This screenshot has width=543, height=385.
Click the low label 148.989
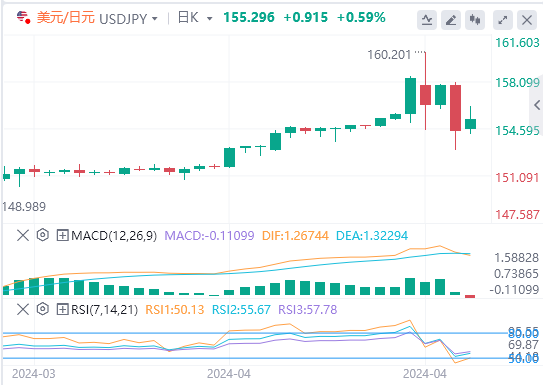[x=24, y=207]
